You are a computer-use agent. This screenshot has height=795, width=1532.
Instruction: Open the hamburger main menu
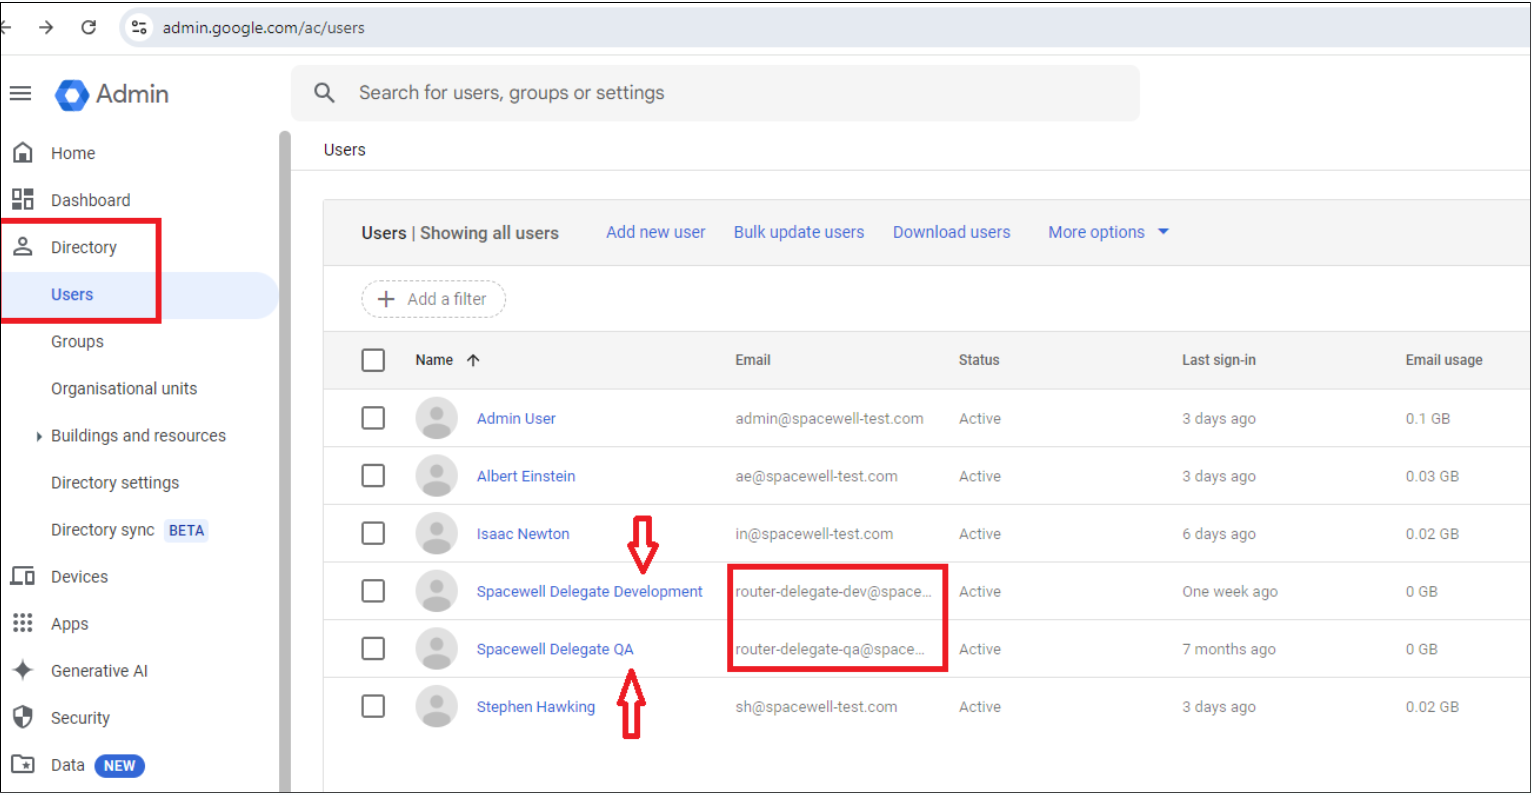pos(21,94)
